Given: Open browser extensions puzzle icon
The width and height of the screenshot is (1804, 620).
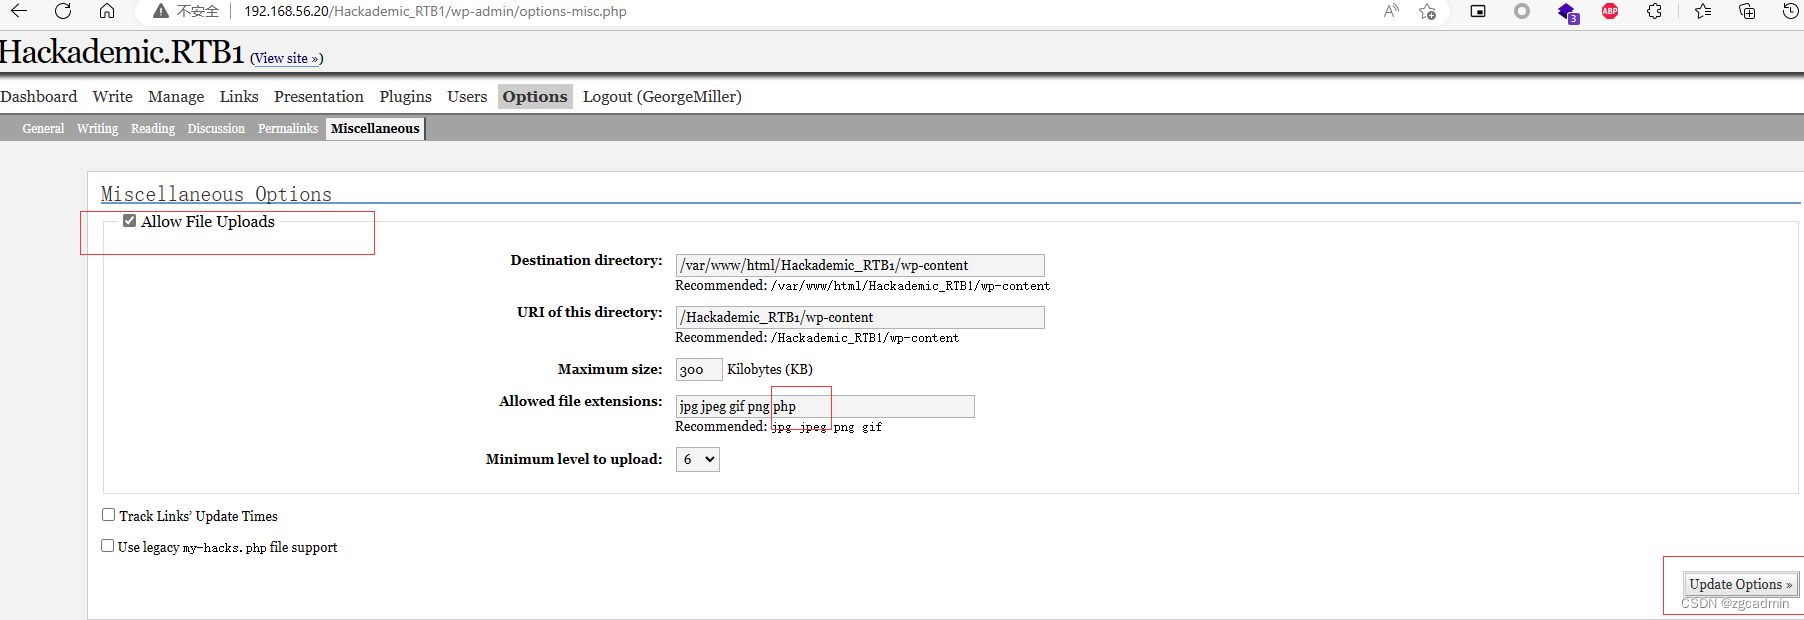Looking at the screenshot, I should (x=1655, y=11).
